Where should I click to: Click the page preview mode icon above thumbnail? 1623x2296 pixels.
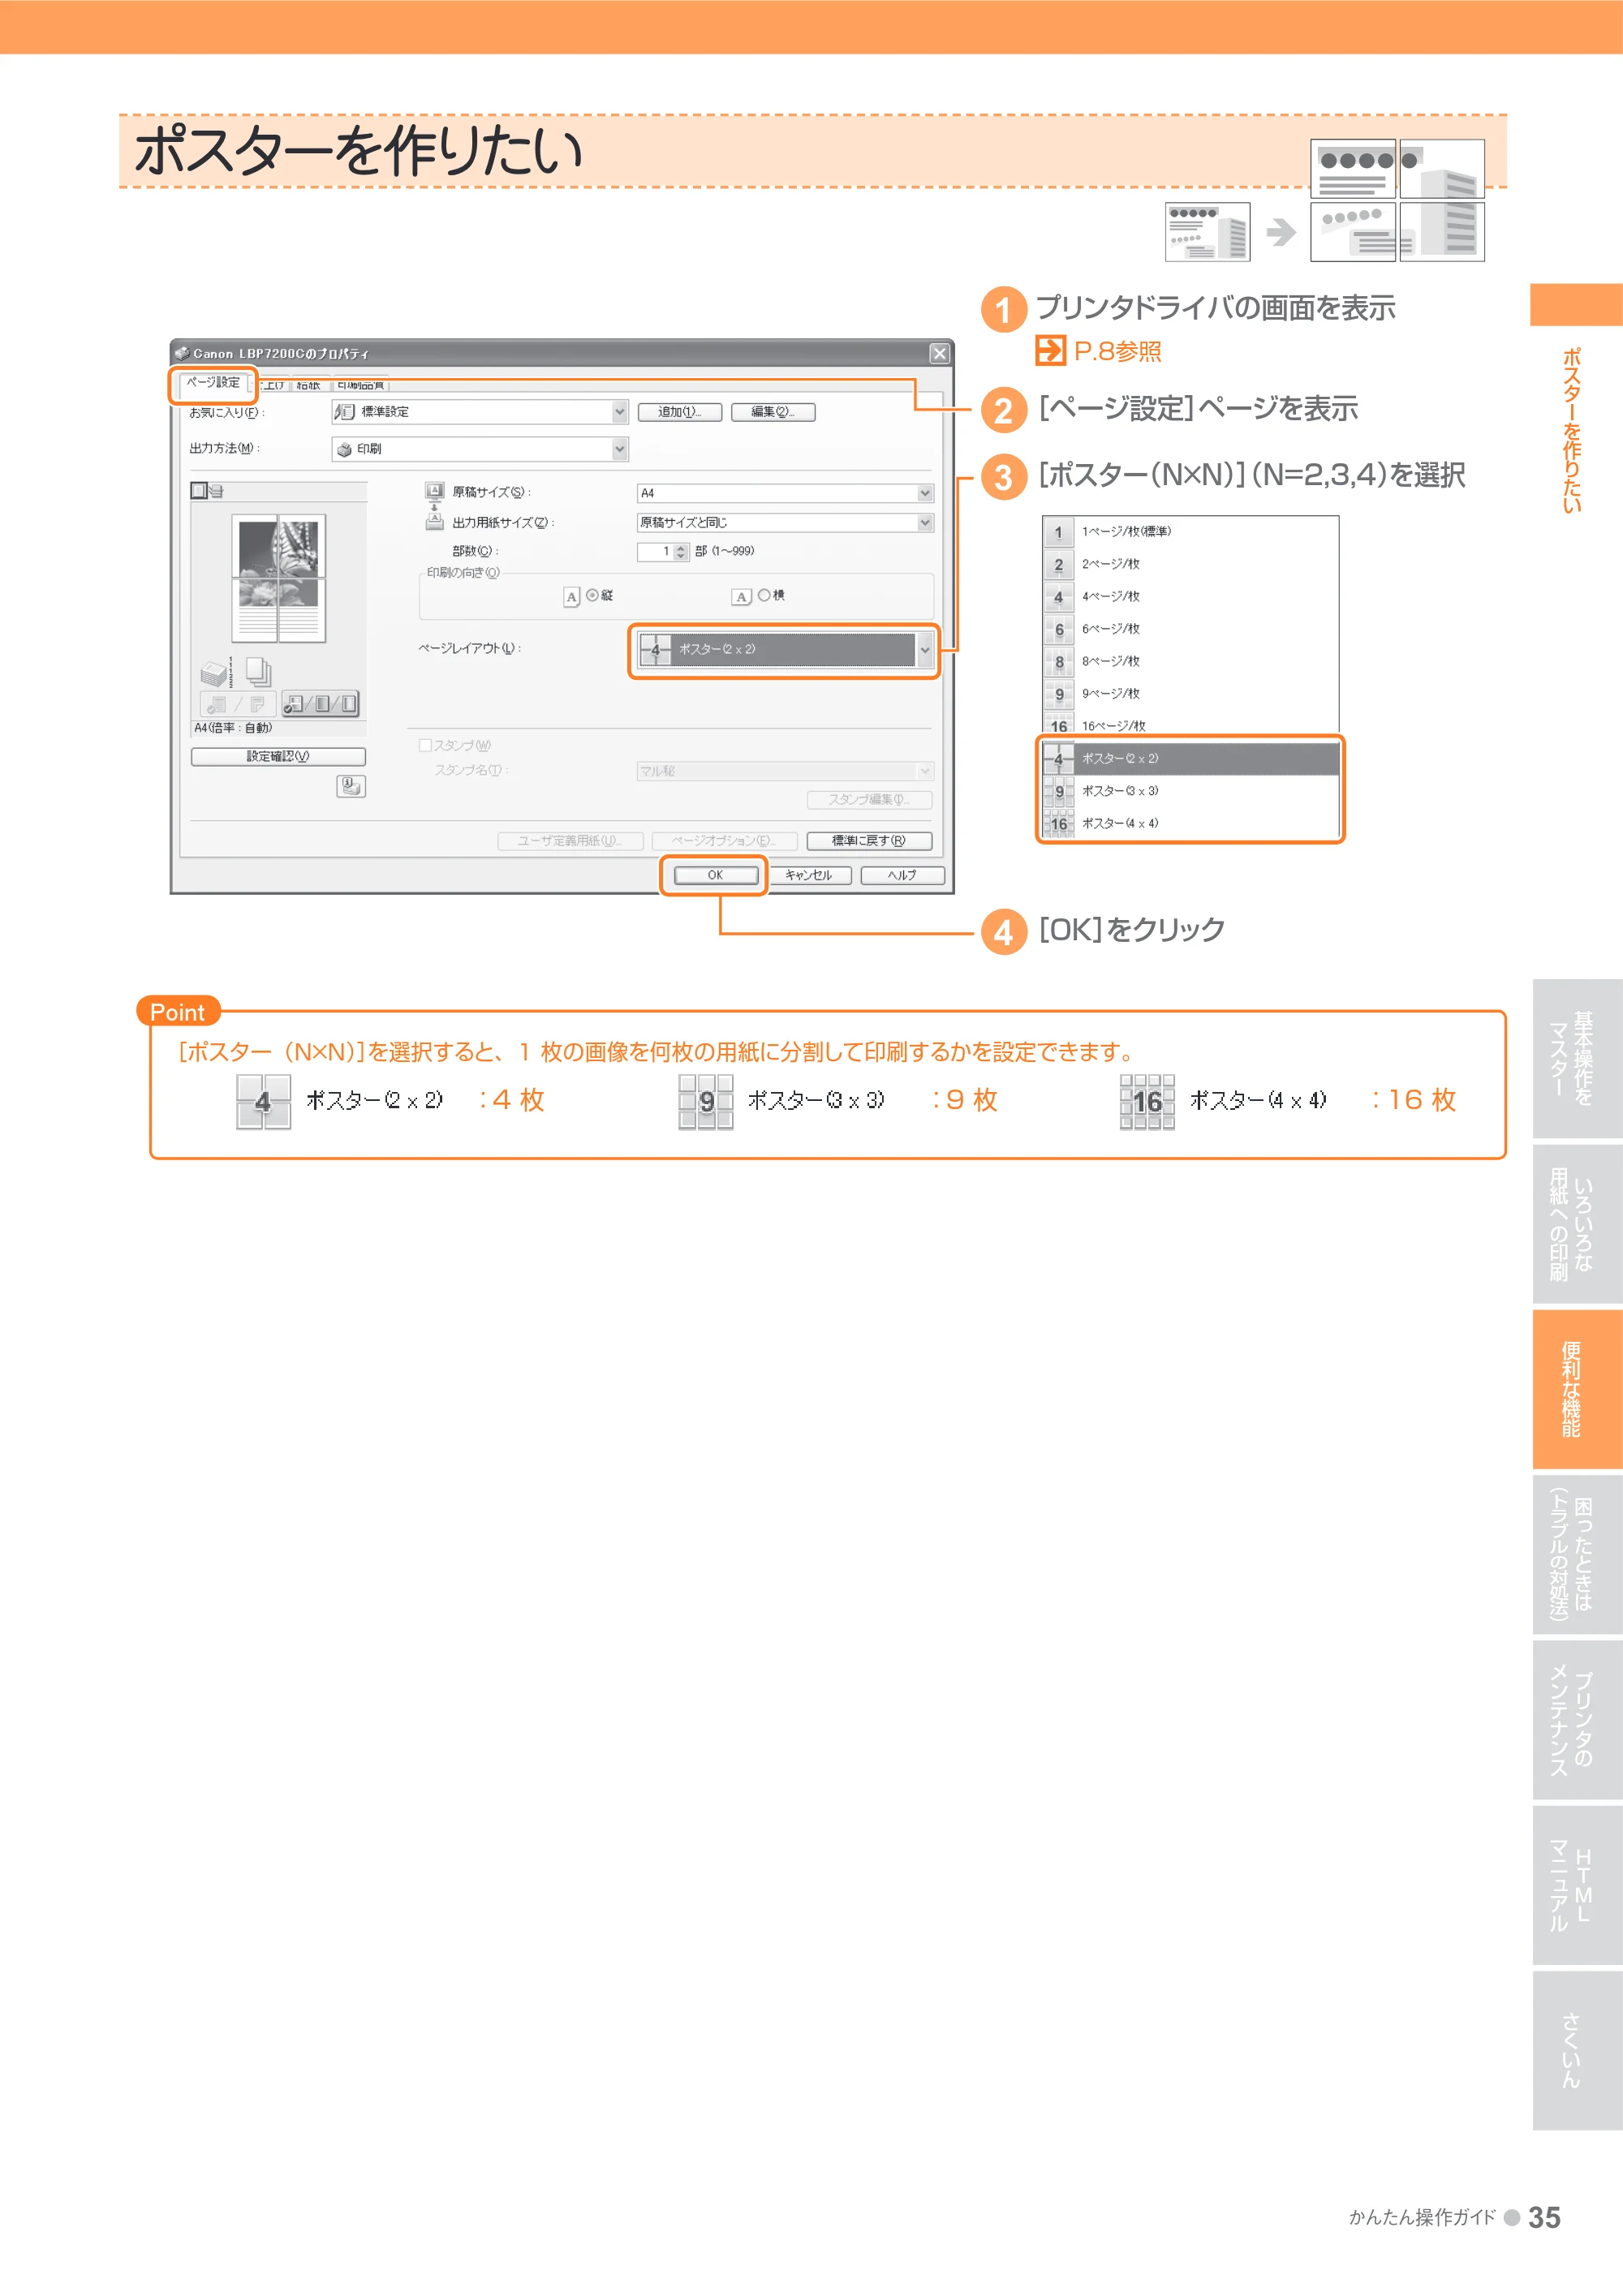(x=199, y=491)
